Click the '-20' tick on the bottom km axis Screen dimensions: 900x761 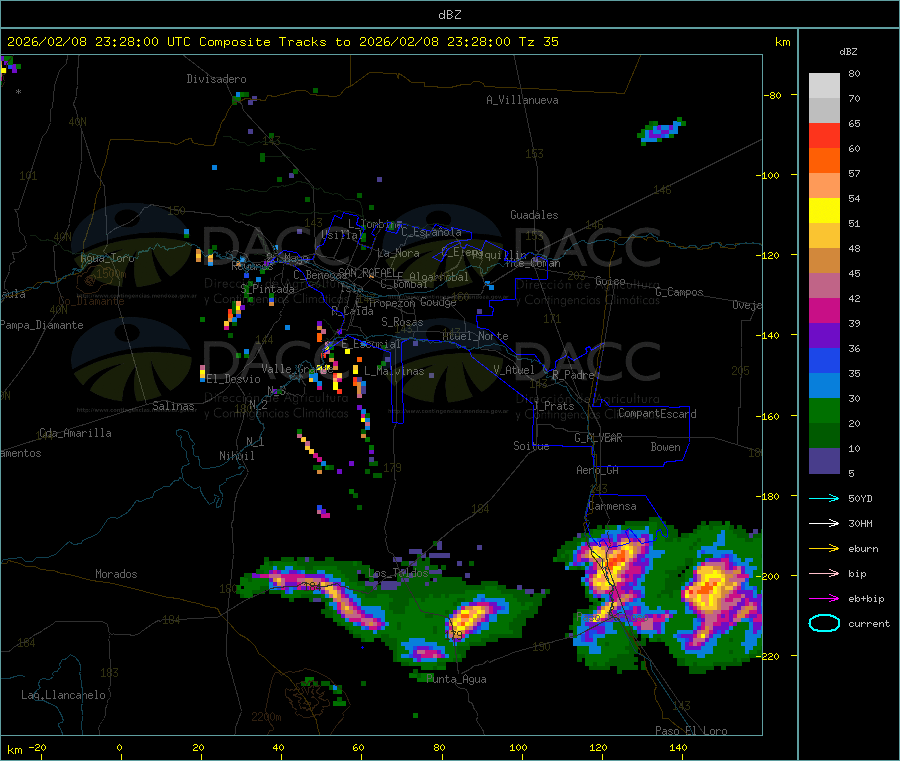pos(38,747)
